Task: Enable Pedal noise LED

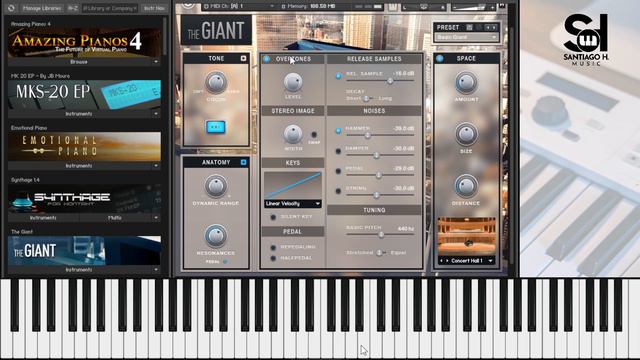Action: click(x=338, y=171)
